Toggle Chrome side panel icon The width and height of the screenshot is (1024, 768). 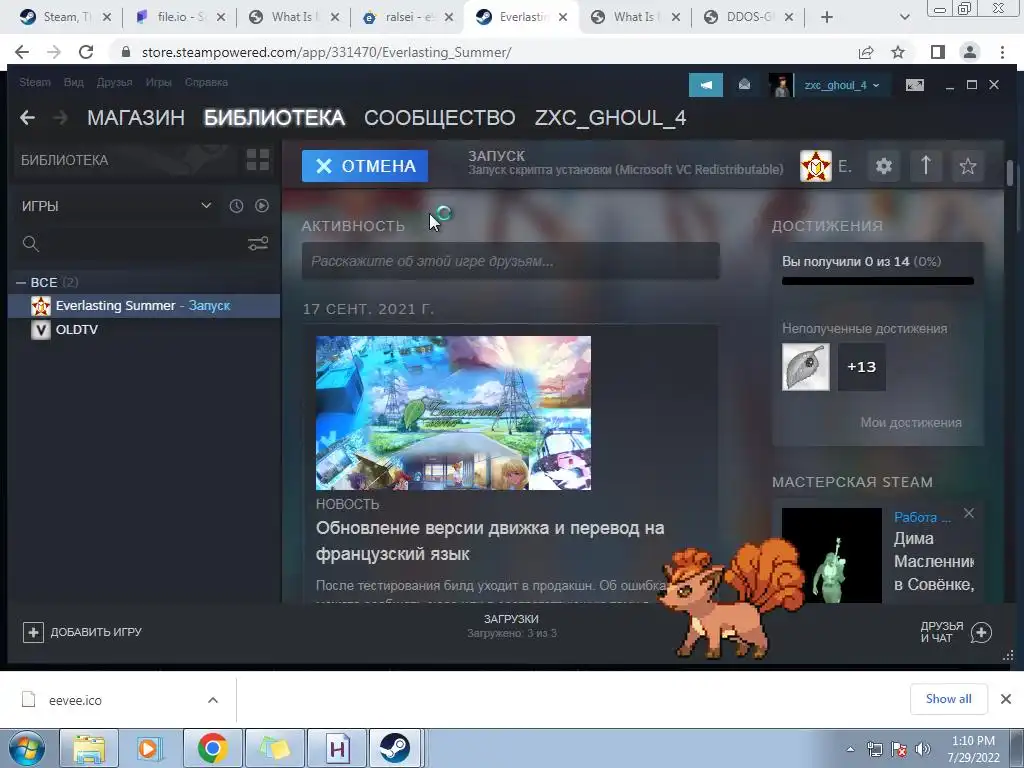click(938, 52)
